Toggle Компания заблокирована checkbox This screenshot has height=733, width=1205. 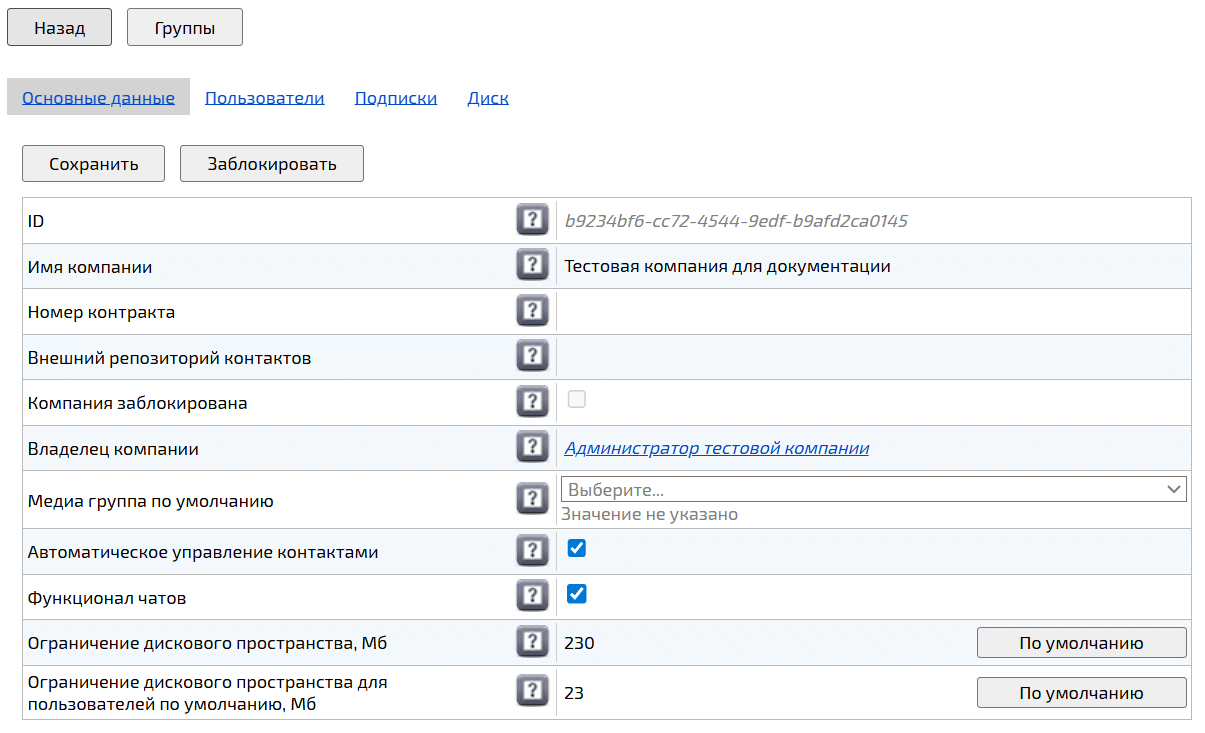pyautogui.click(x=577, y=400)
